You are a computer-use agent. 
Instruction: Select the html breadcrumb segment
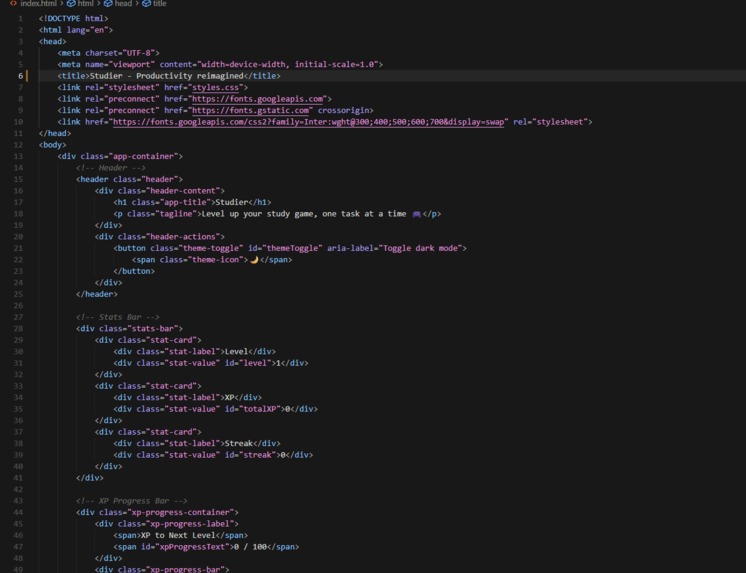(x=85, y=3)
